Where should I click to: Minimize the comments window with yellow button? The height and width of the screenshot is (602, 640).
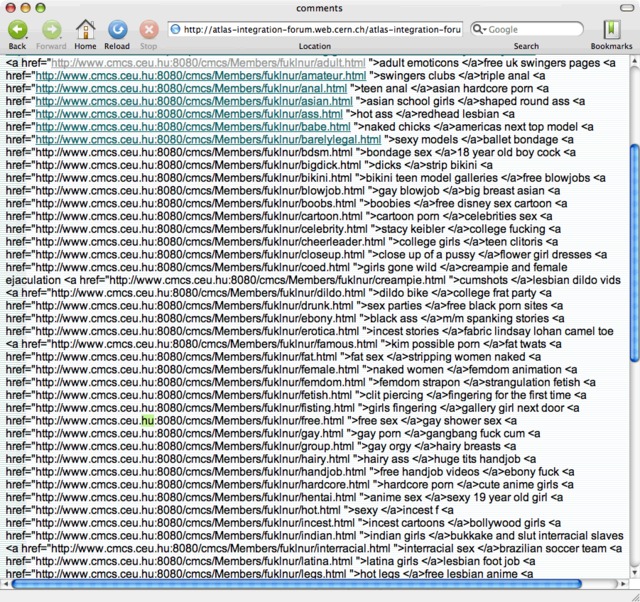25,8
